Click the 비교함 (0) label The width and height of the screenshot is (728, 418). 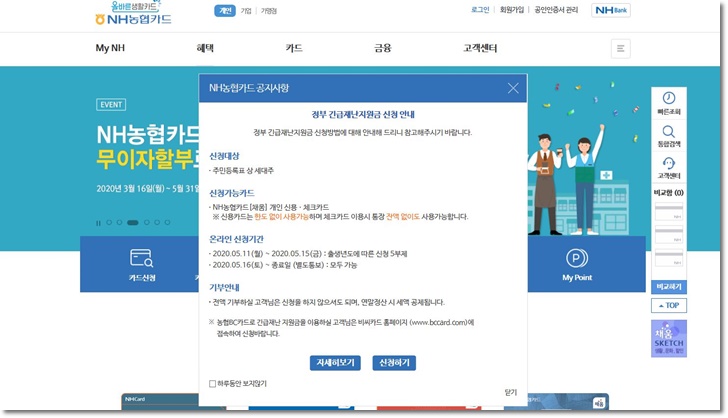tap(669, 193)
